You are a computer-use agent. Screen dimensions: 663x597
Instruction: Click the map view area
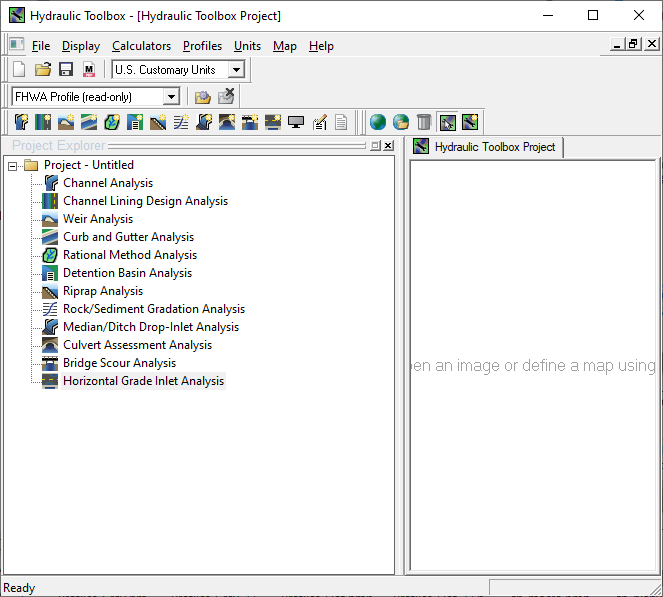[533, 365]
